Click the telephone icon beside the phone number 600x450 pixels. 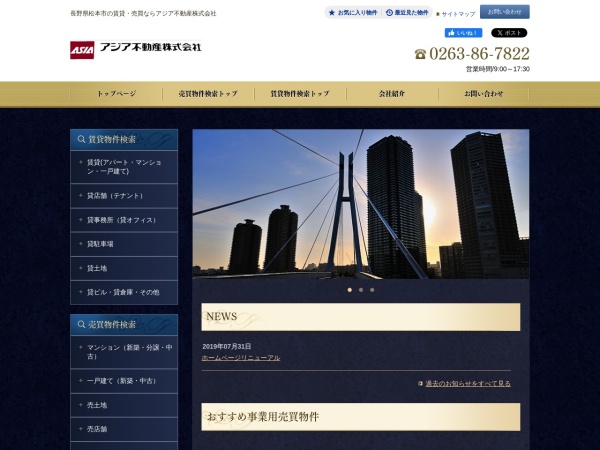(420, 54)
